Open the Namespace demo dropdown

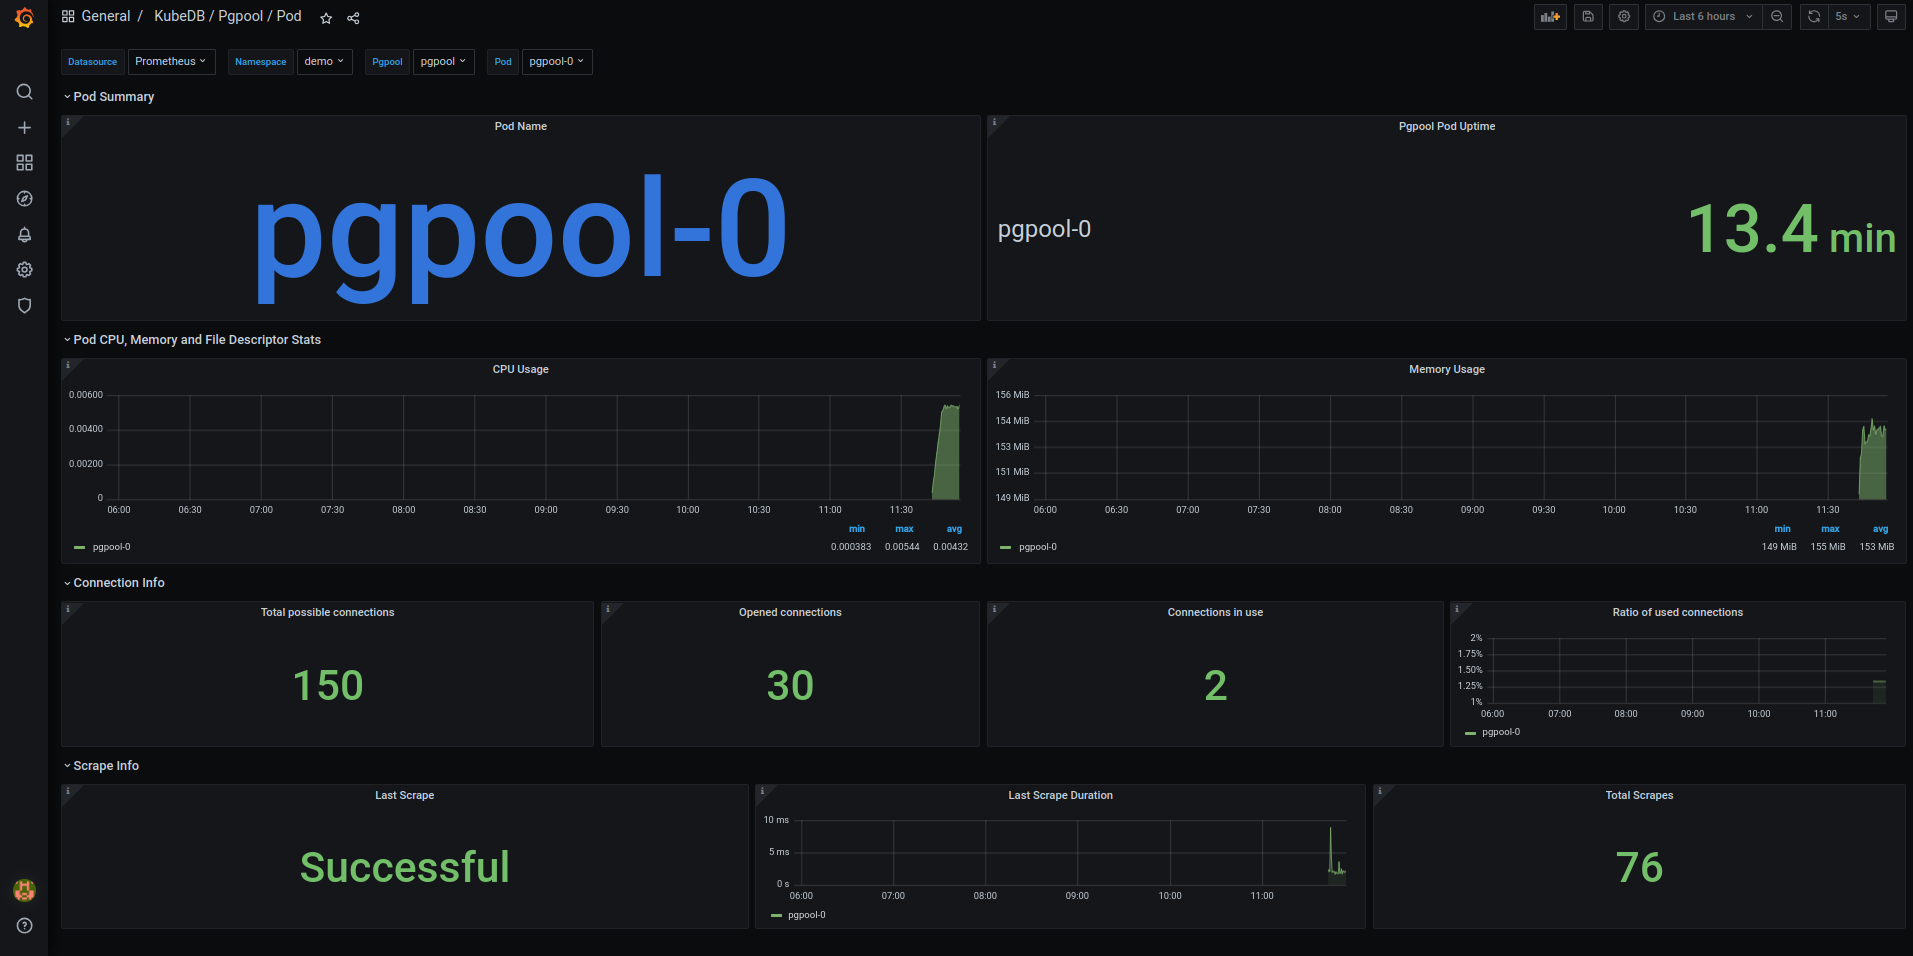(x=324, y=61)
